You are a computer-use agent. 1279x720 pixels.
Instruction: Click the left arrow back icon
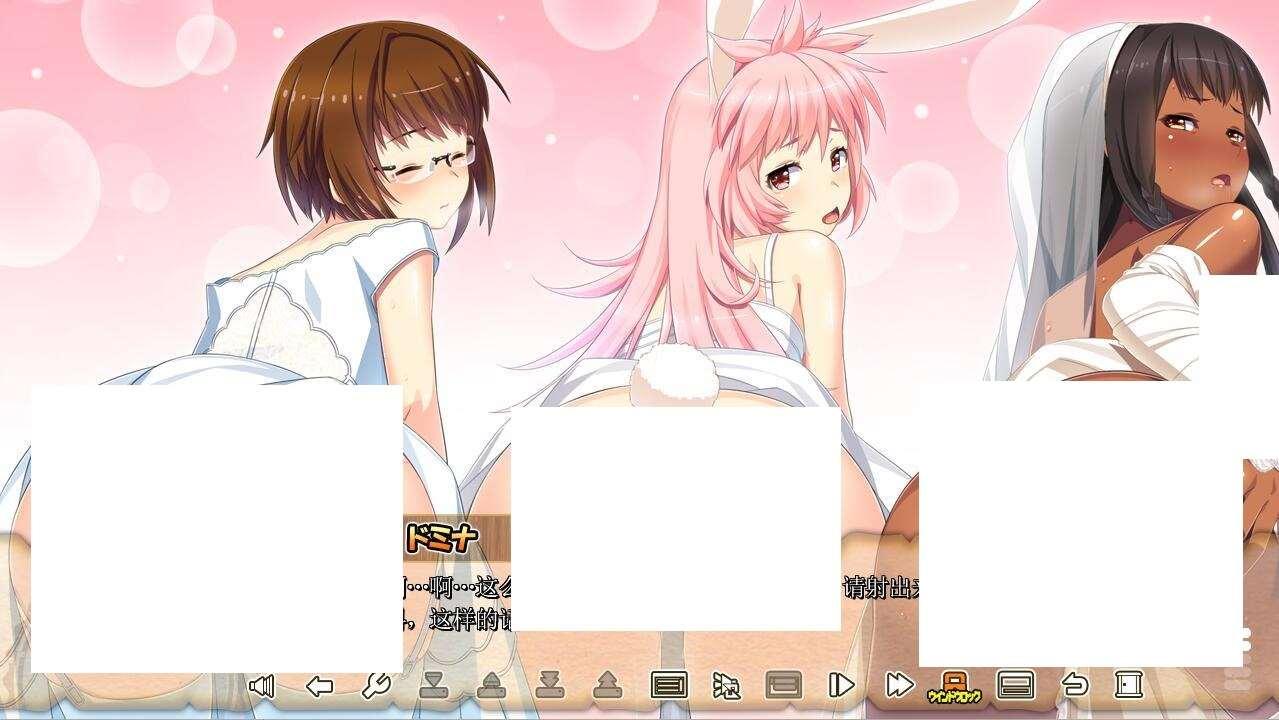point(319,685)
